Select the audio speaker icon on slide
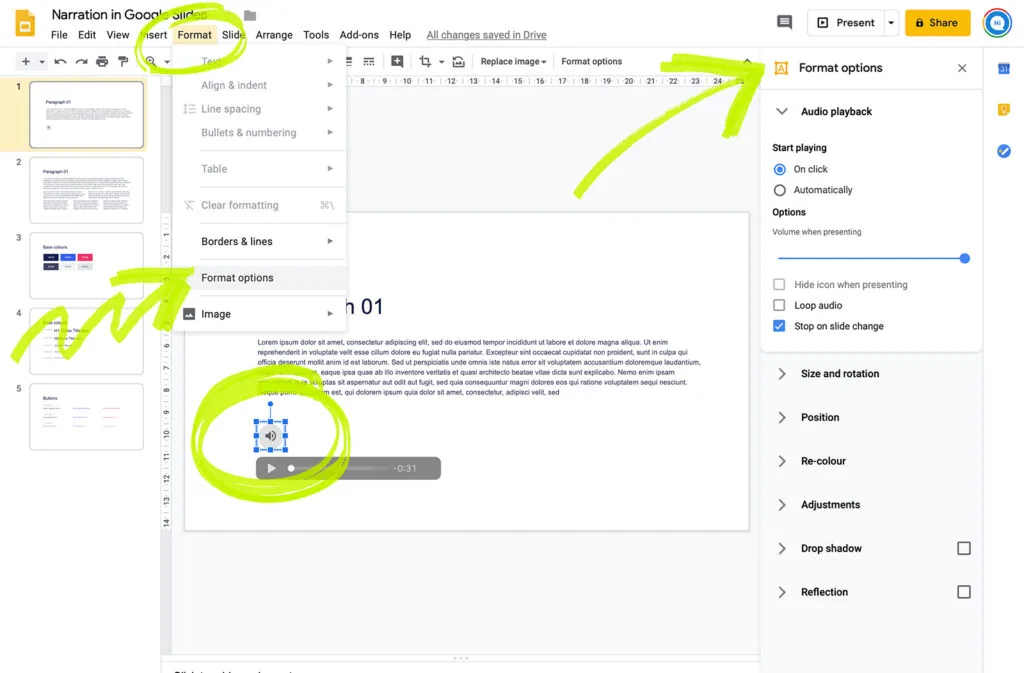The image size is (1024, 673). pyautogui.click(x=270, y=435)
